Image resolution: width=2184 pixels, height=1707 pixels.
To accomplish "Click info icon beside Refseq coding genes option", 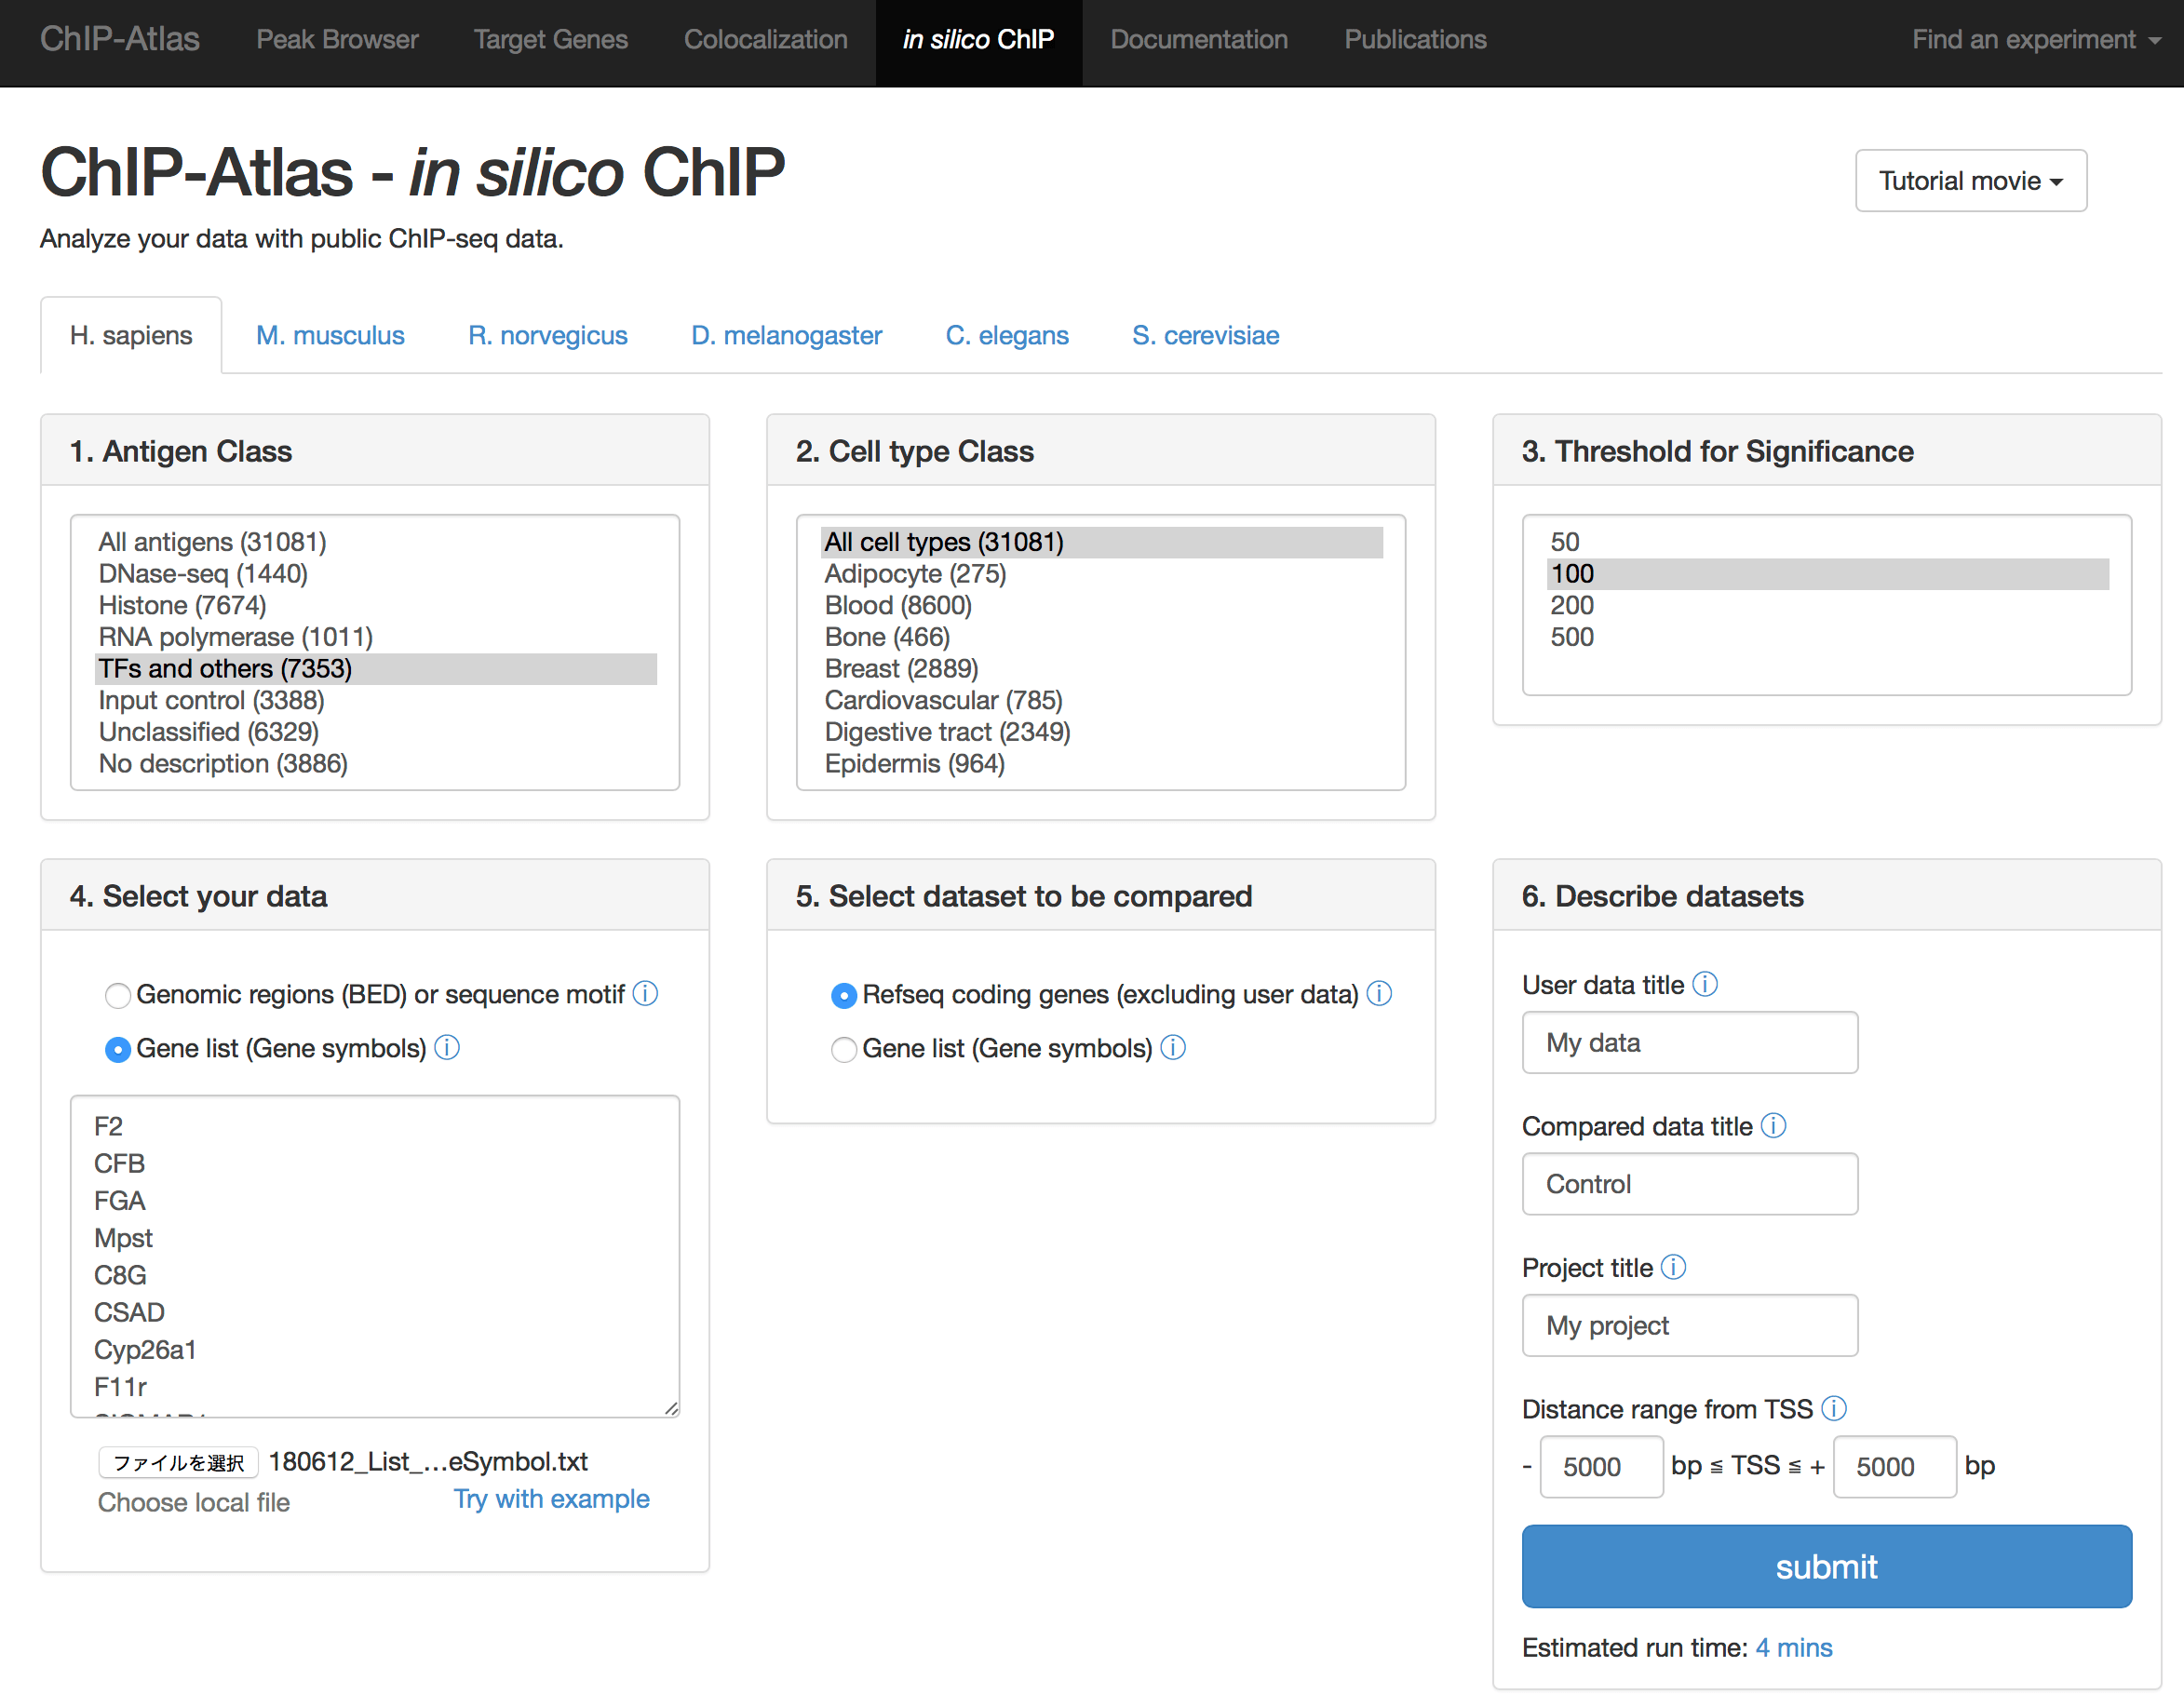I will click(x=1379, y=993).
